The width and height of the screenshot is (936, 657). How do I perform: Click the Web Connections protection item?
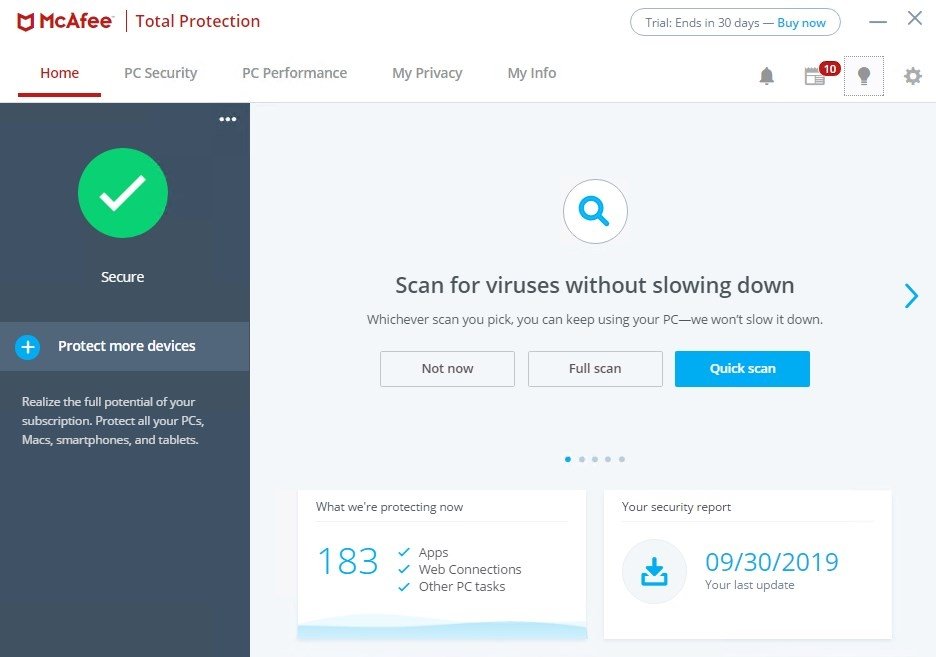470,569
